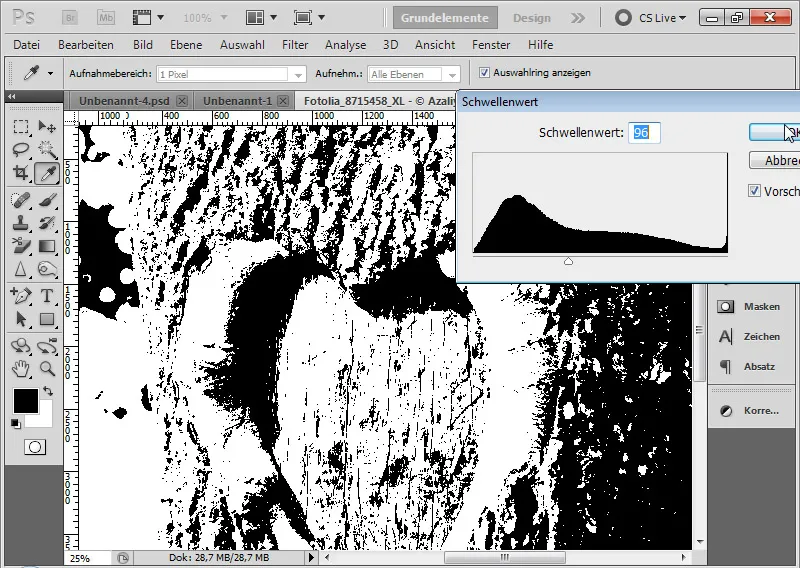Select the Rectangular Marquee tool
Image resolution: width=800 pixels, height=568 pixels.
(20, 126)
